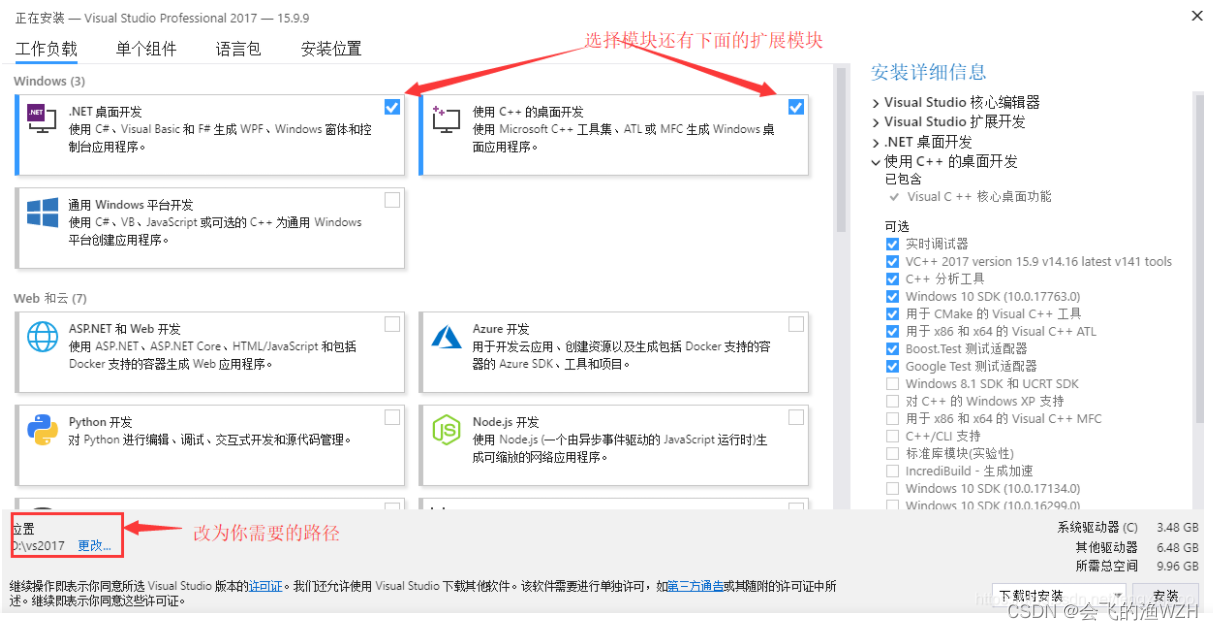Screen dimensions: 1213x630
Task: Check Windows 8.1 SDK 和 UCRT SDK
Action: click(x=892, y=384)
